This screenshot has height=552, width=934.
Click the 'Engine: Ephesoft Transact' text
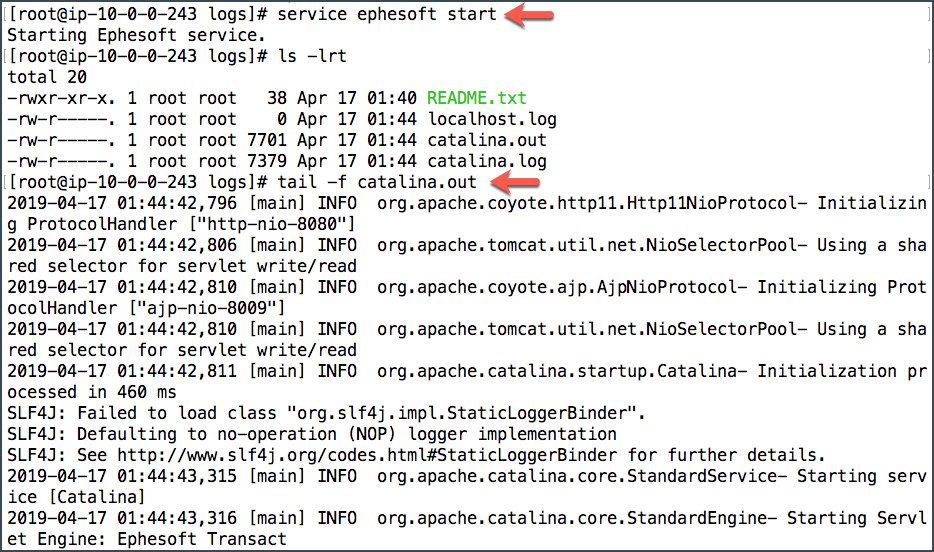[x=162, y=539]
